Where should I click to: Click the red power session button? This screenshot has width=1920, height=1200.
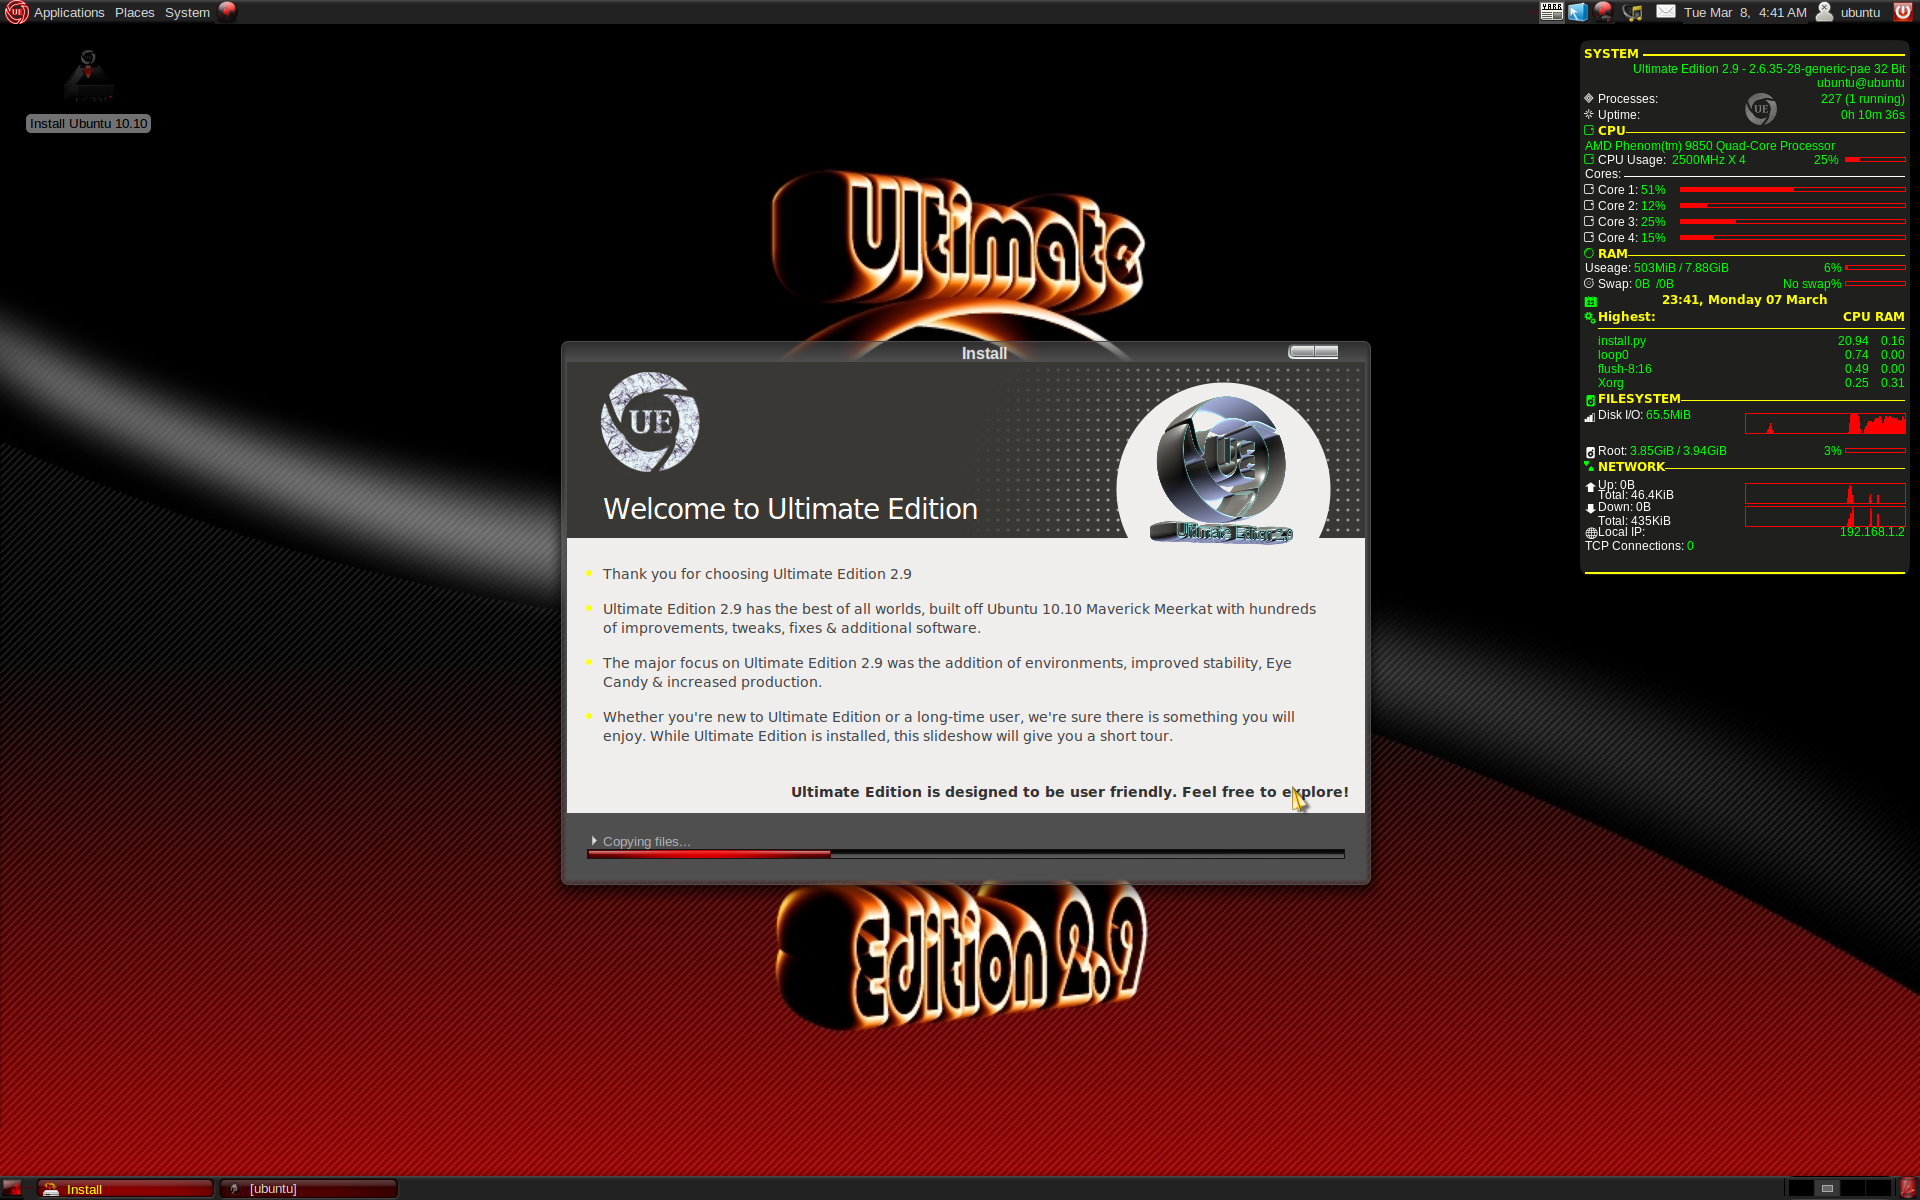pyautogui.click(x=1902, y=12)
